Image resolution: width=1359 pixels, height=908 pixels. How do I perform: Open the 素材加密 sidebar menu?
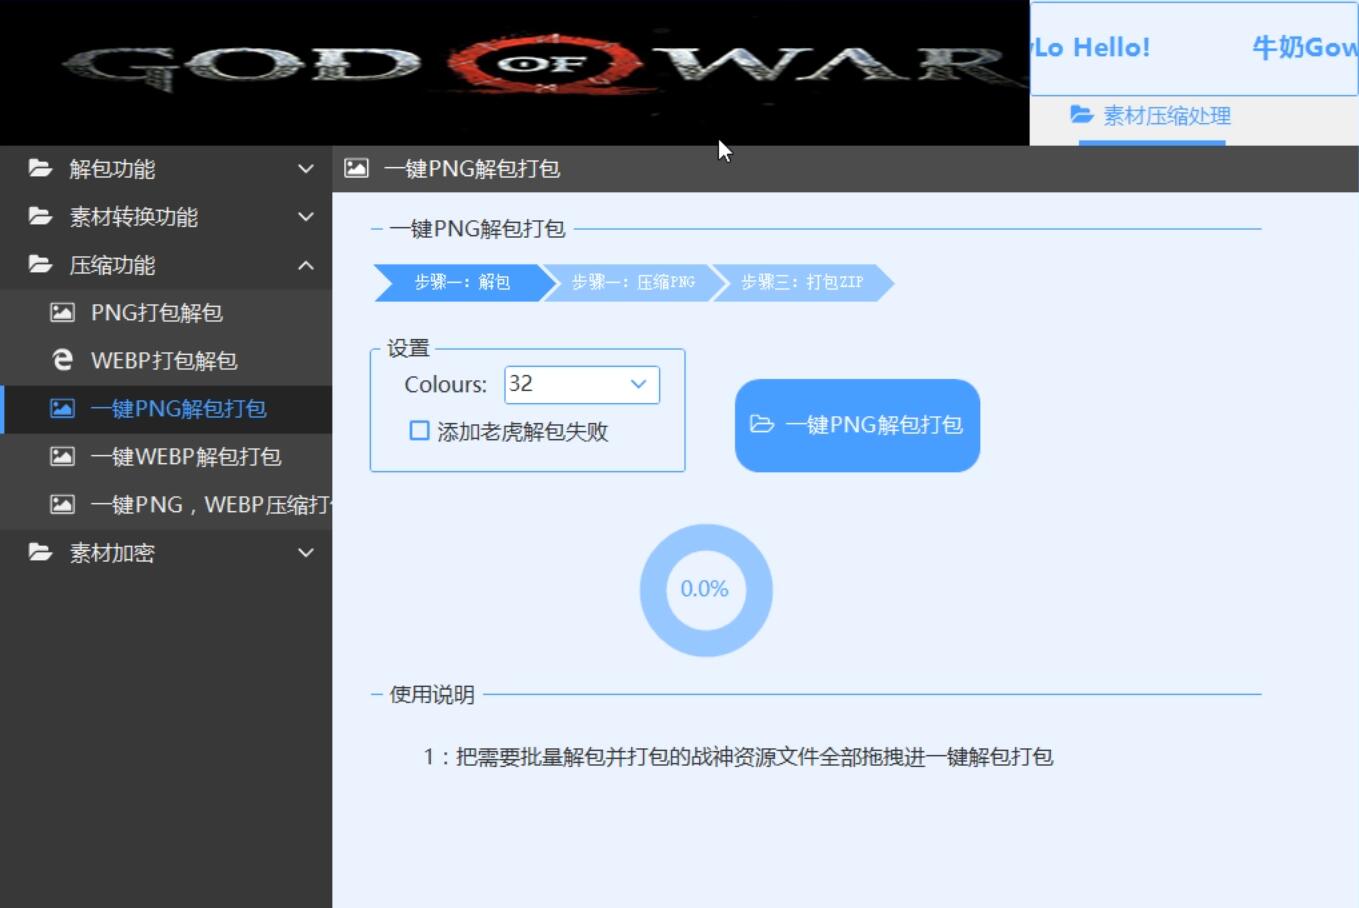166,553
